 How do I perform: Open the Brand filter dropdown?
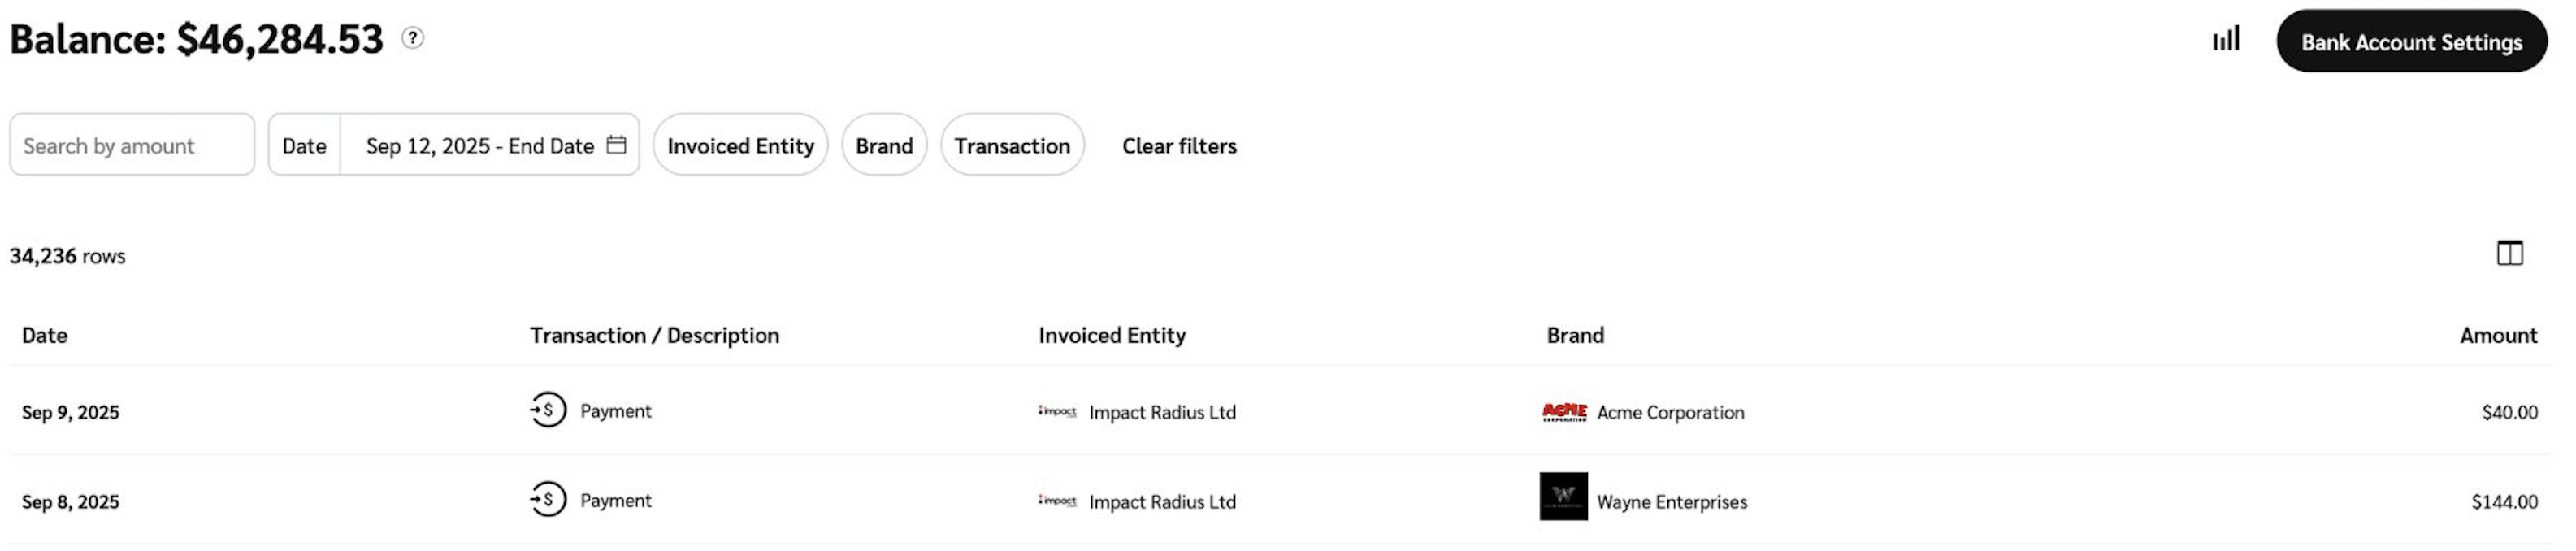point(884,146)
